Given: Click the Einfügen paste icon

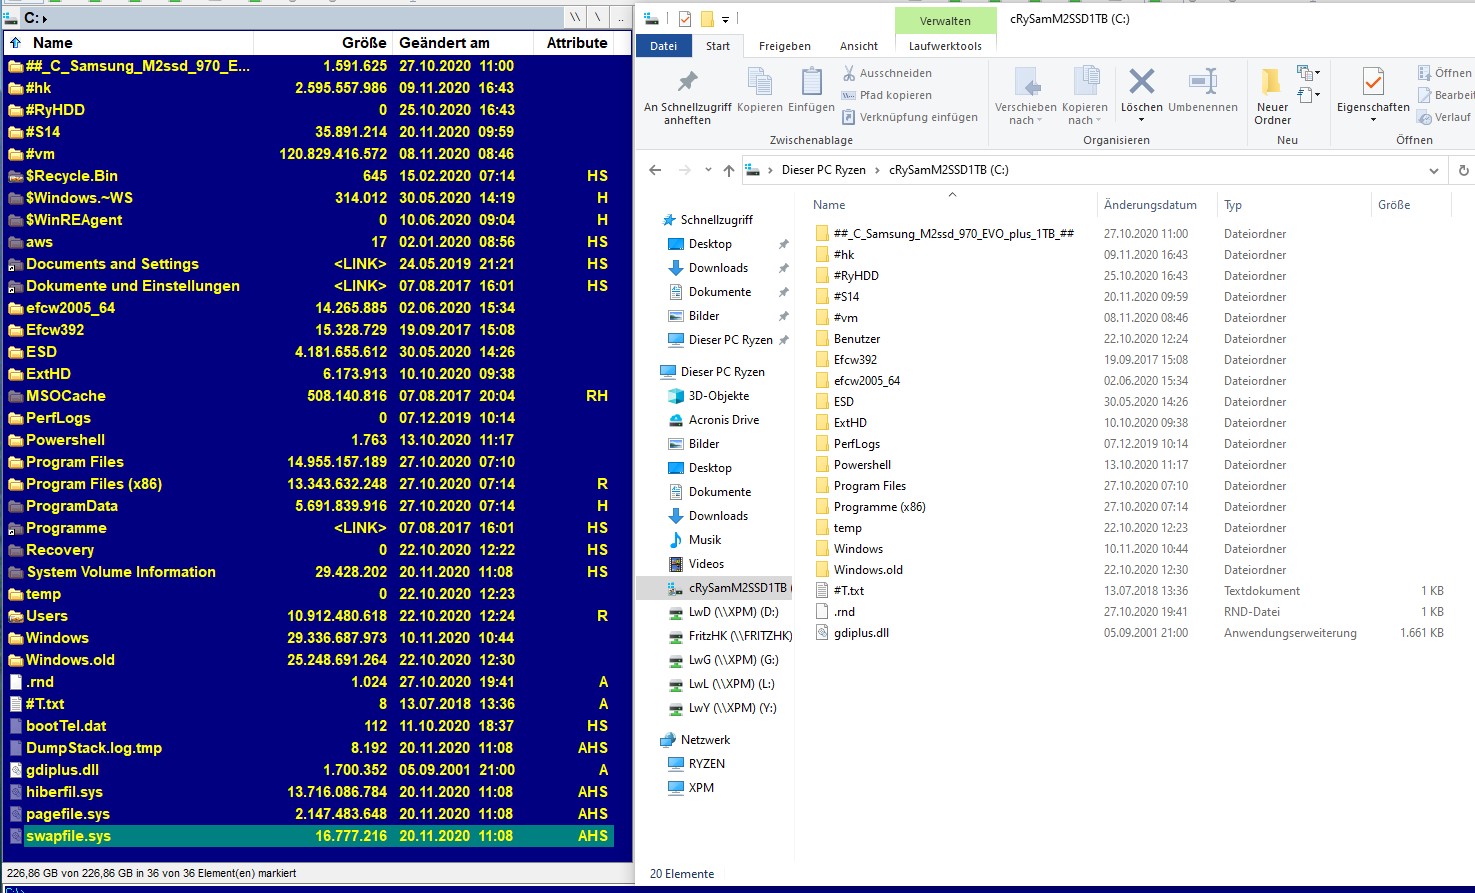Looking at the screenshot, I should coord(811,82).
